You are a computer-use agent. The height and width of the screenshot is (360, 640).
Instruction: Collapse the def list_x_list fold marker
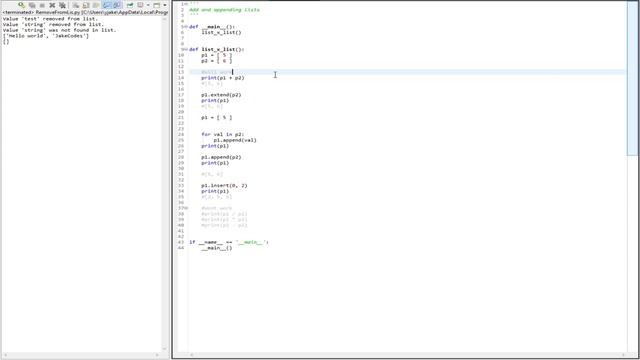pos(186,49)
